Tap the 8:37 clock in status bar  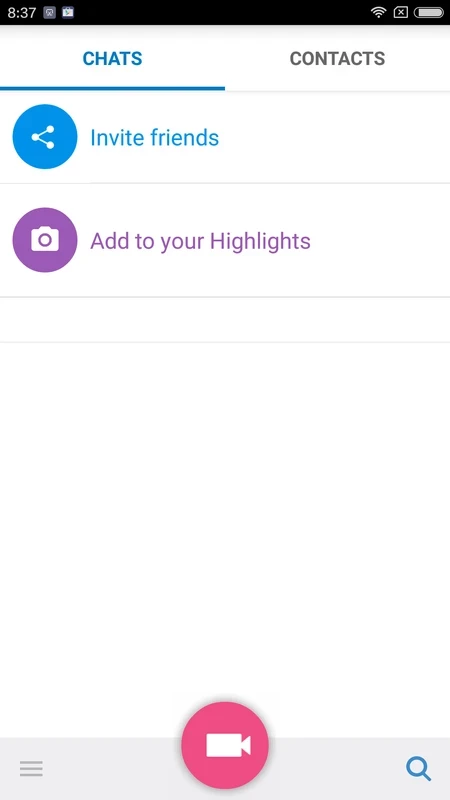coord(21,13)
